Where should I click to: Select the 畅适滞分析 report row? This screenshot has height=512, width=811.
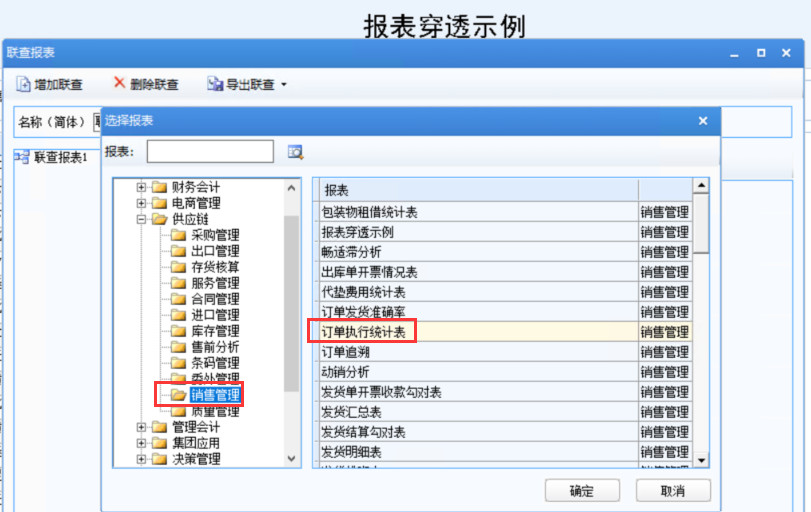[479, 252]
